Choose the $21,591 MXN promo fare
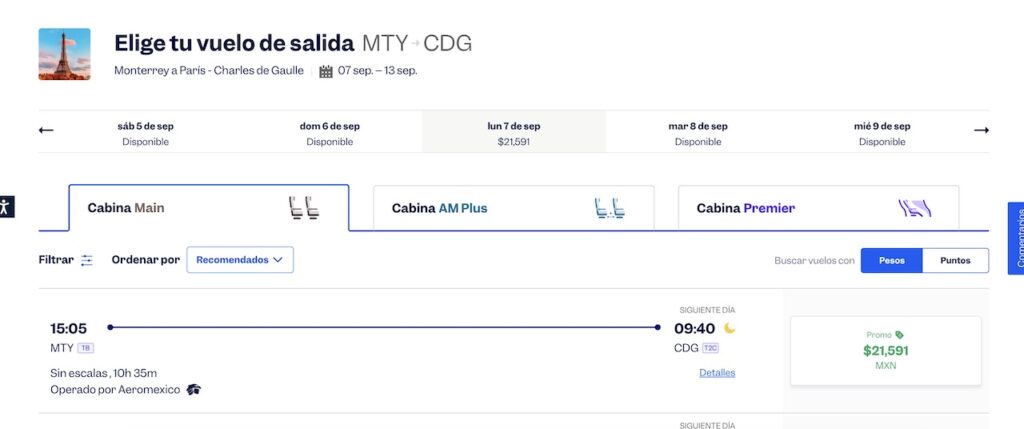This screenshot has height=429, width=1024. tap(886, 351)
